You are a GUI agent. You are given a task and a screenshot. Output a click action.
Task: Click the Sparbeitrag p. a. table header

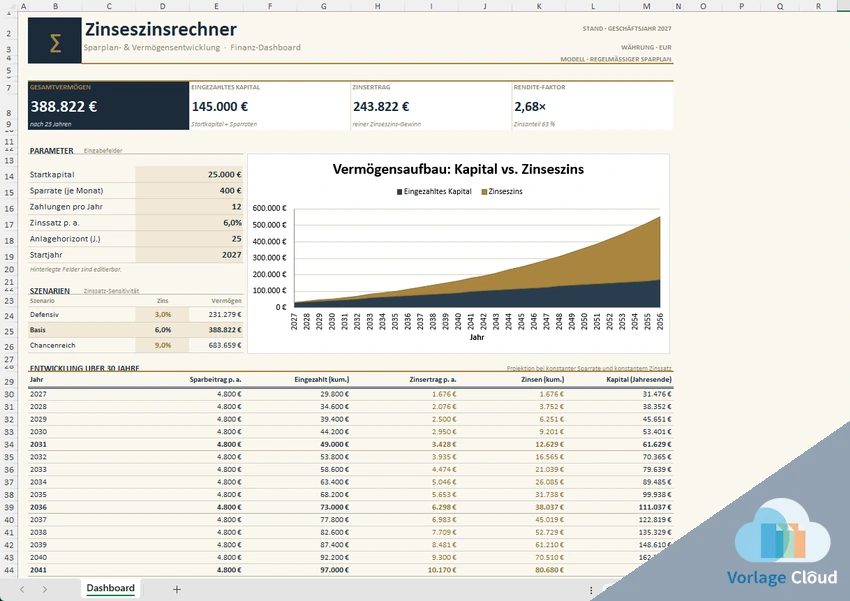215,379
